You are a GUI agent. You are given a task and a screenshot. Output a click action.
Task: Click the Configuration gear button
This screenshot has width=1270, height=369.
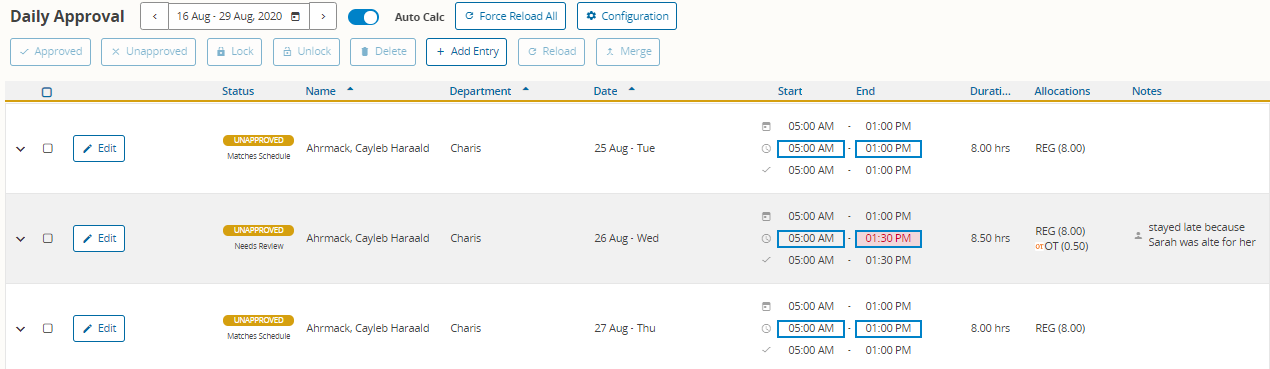click(627, 16)
